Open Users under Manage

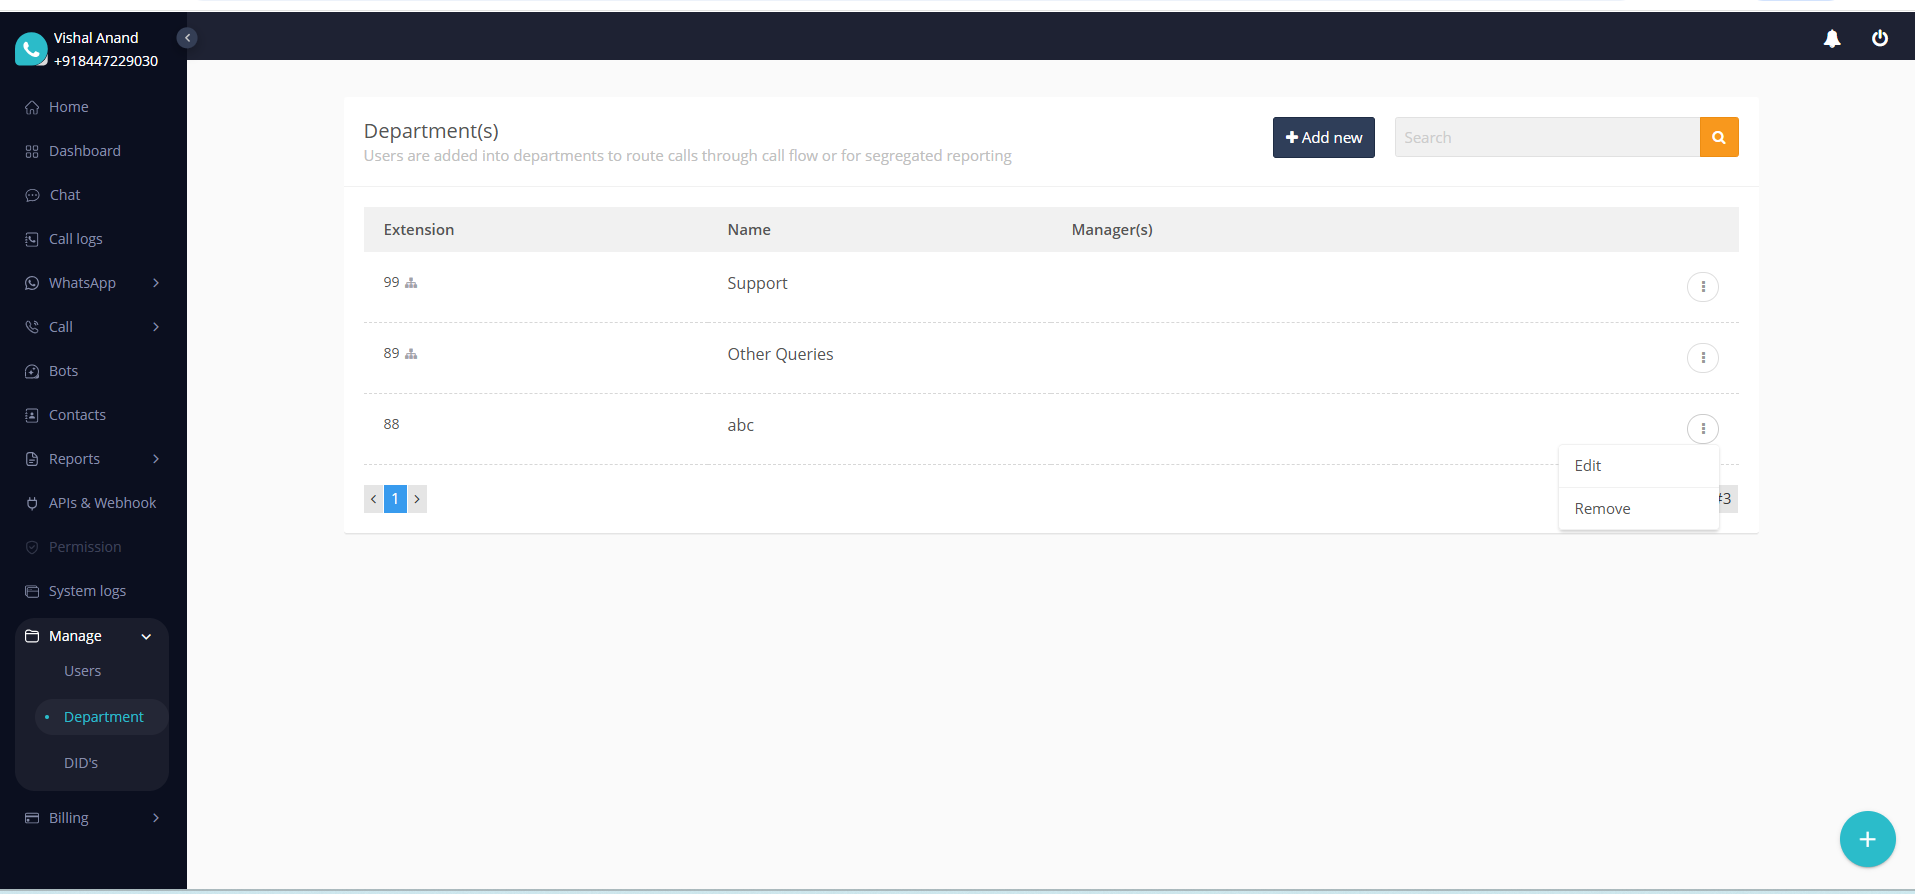(82, 671)
